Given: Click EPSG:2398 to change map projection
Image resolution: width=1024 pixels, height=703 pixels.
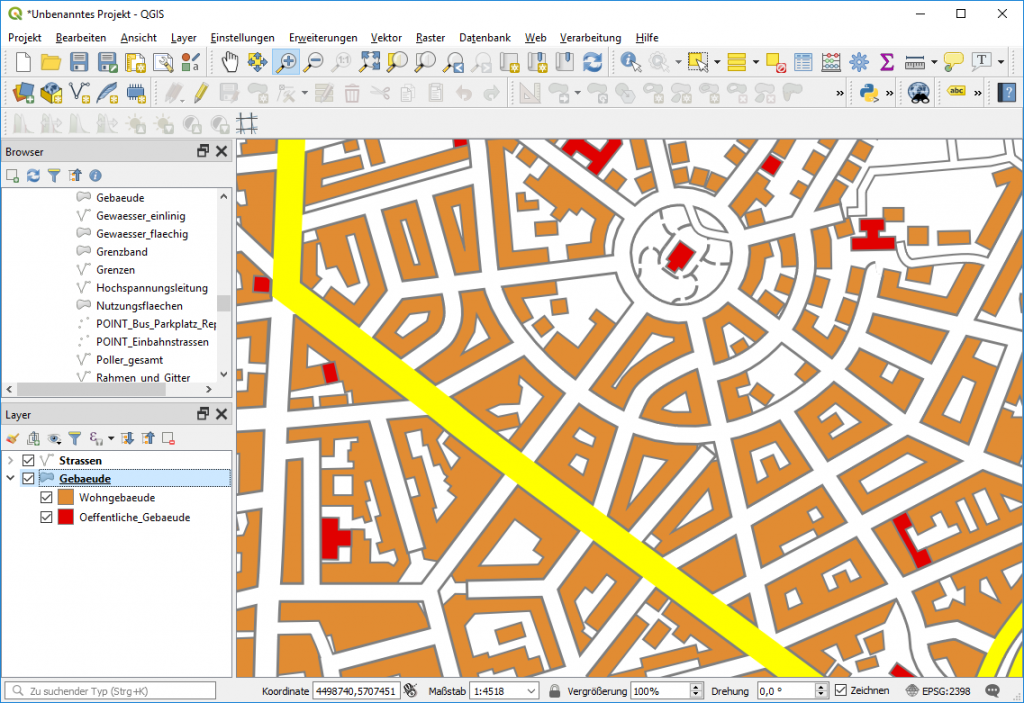Looking at the screenshot, I should tap(946, 690).
